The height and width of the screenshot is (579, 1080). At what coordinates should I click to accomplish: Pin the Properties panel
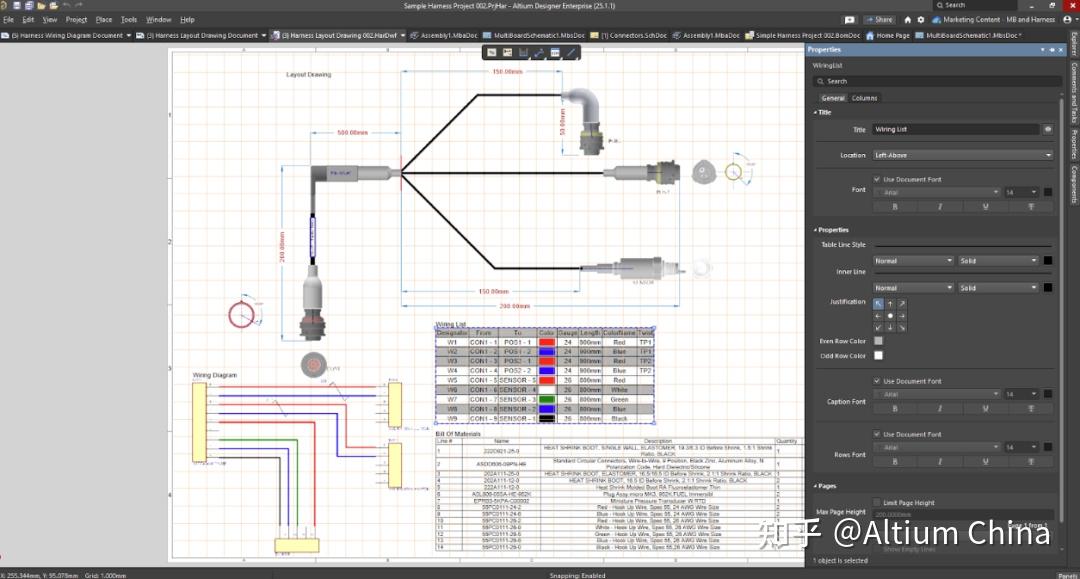(x=1052, y=50)
